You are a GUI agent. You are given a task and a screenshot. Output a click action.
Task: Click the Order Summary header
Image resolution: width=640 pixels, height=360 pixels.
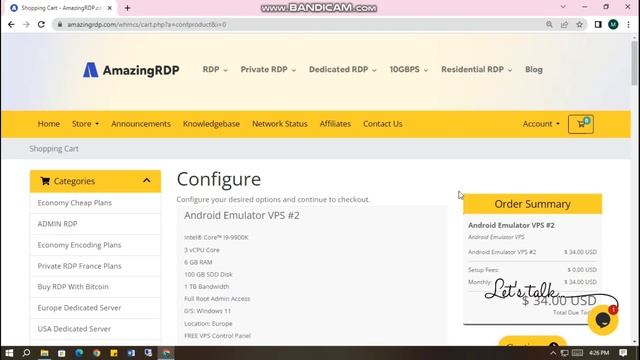(532, 204)
